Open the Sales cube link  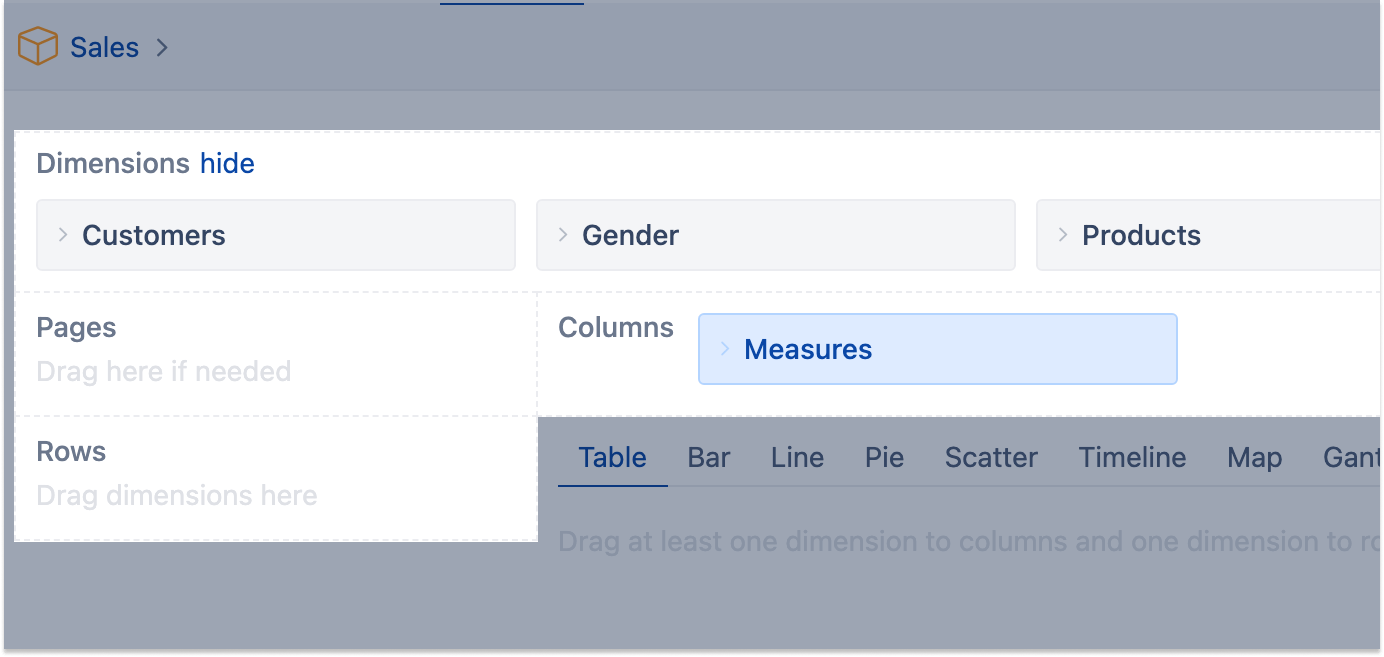click(104, 47)
